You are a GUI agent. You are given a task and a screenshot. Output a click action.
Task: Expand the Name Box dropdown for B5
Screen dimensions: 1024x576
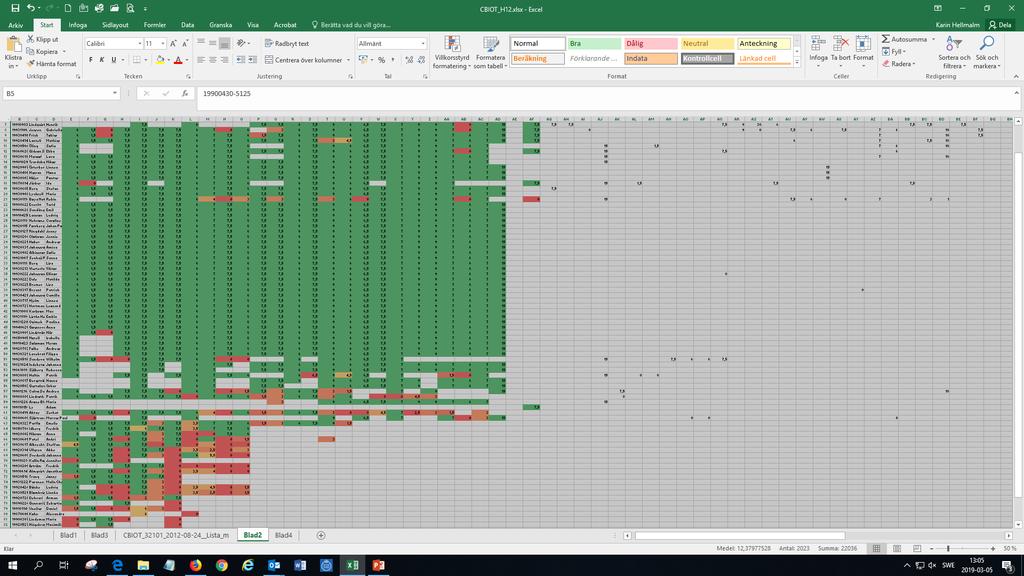pos(115,93)
